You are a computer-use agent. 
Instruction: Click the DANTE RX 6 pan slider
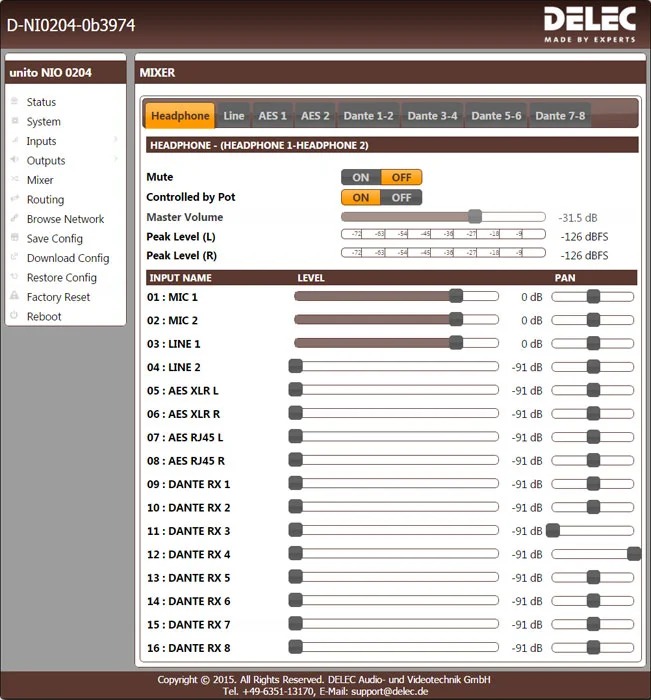593,600
